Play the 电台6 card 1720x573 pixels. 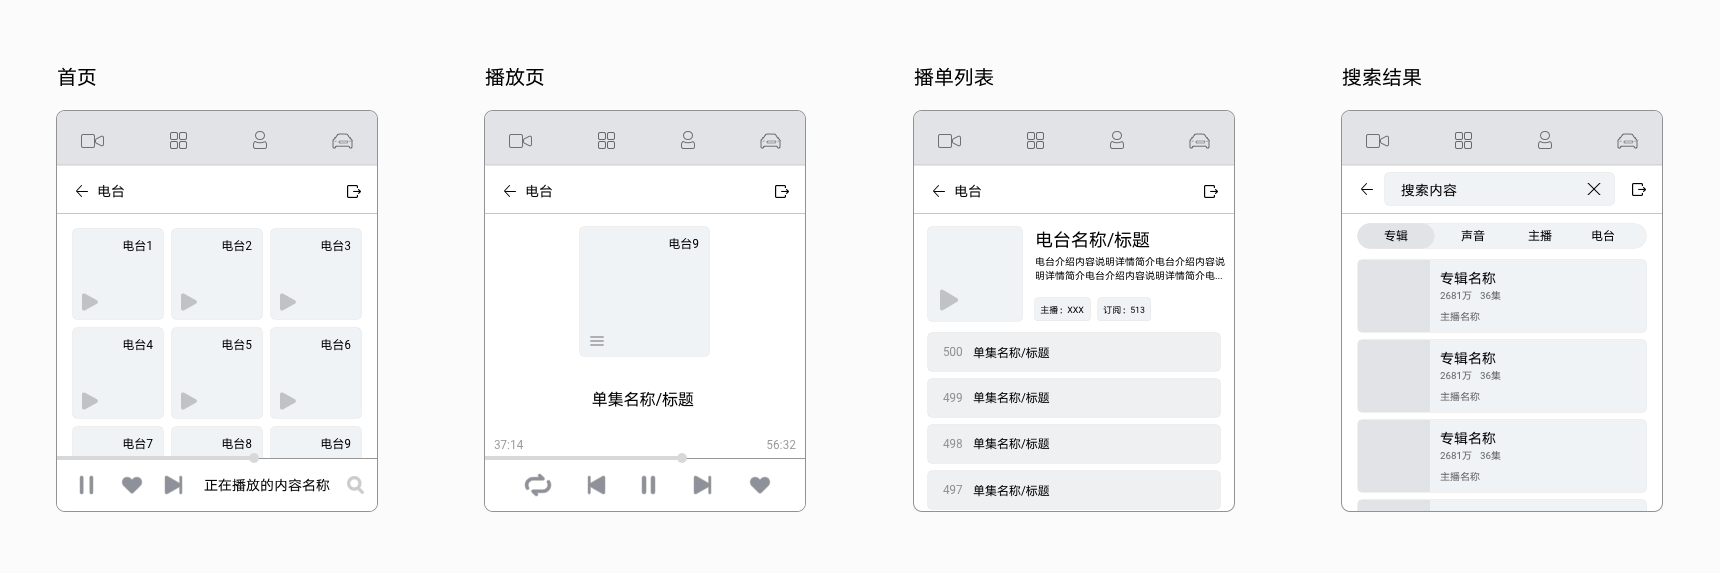(288, 401)
